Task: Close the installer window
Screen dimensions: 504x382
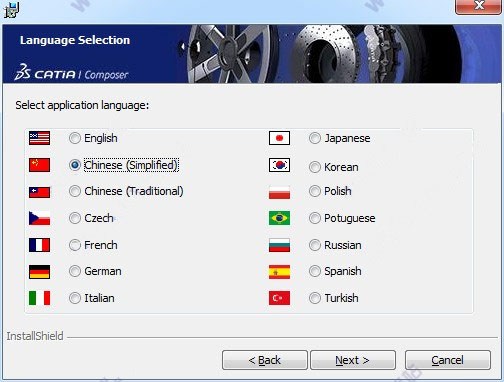Action: click(479, 6)
